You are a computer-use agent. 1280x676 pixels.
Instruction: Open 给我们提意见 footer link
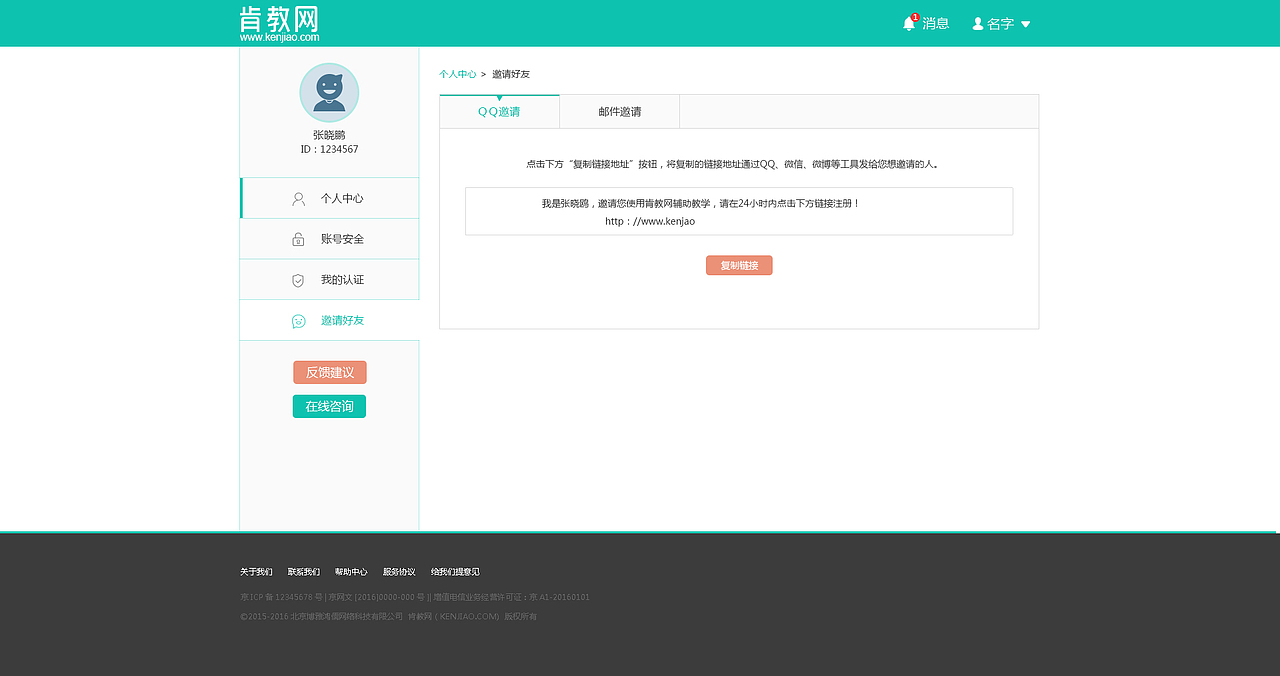tap(455, 572)
